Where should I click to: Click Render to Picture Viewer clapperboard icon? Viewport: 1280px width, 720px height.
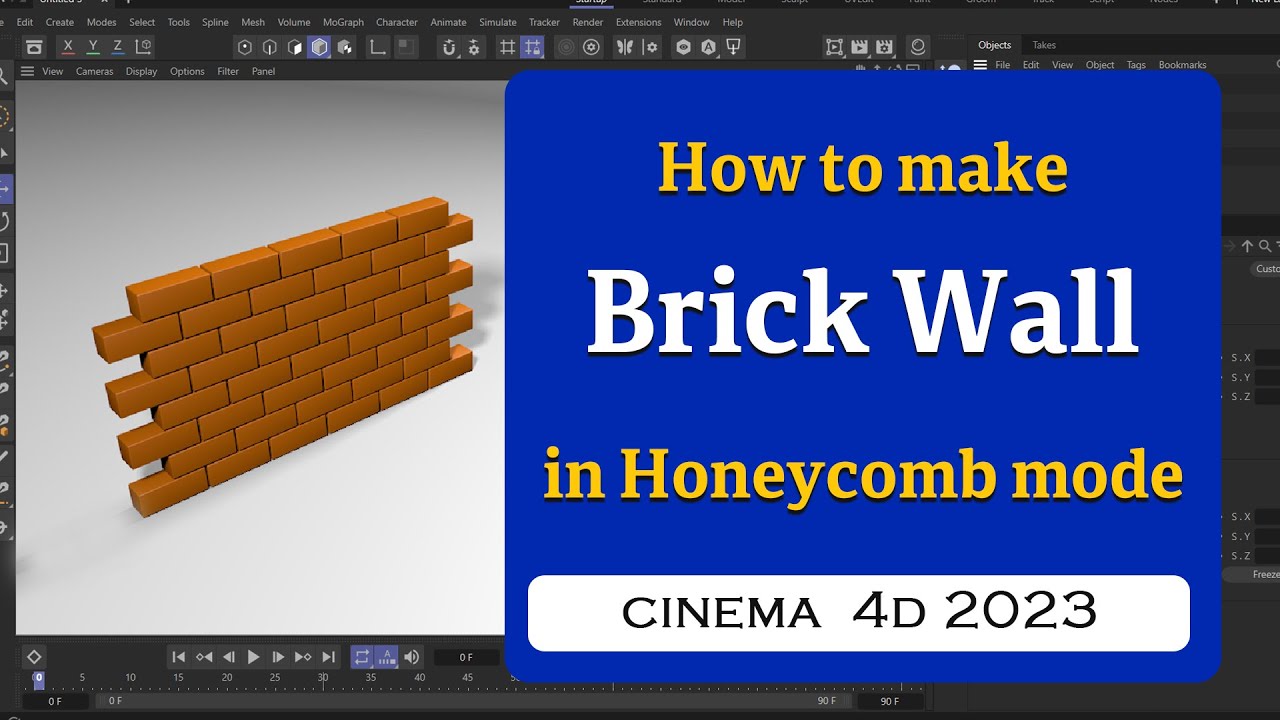click(859, 47)
